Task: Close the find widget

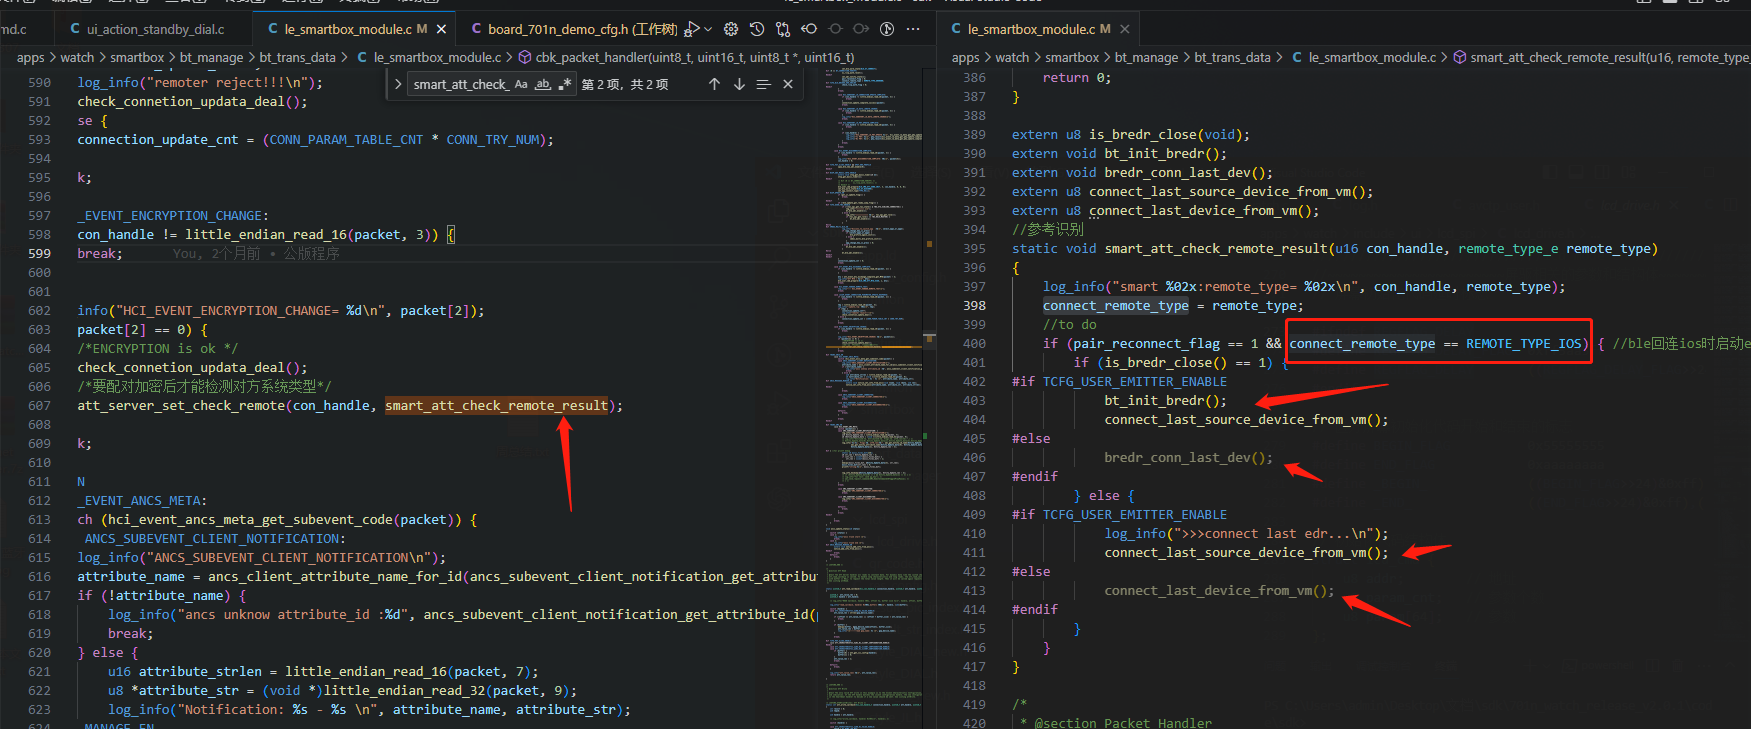Action: (x=788, y=84)
